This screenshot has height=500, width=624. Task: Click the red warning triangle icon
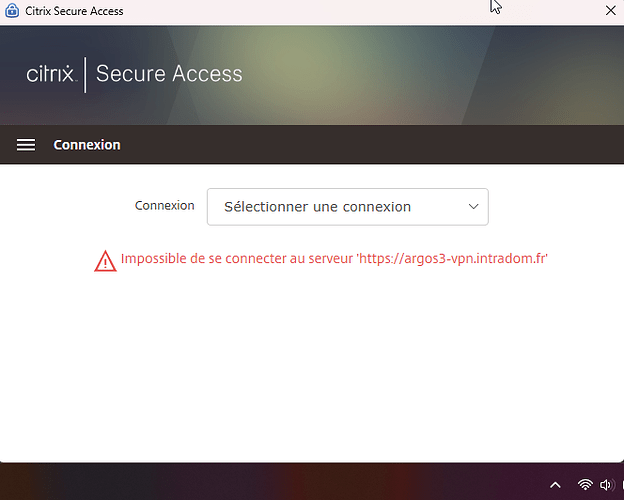coord(105,261)
